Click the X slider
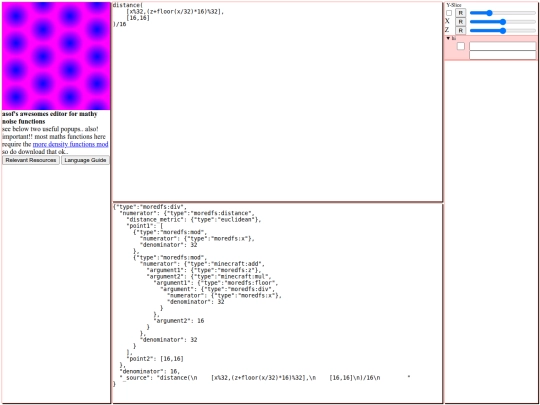Image resolution: width=540 pixels, height=405 pixels. [503, 22]
